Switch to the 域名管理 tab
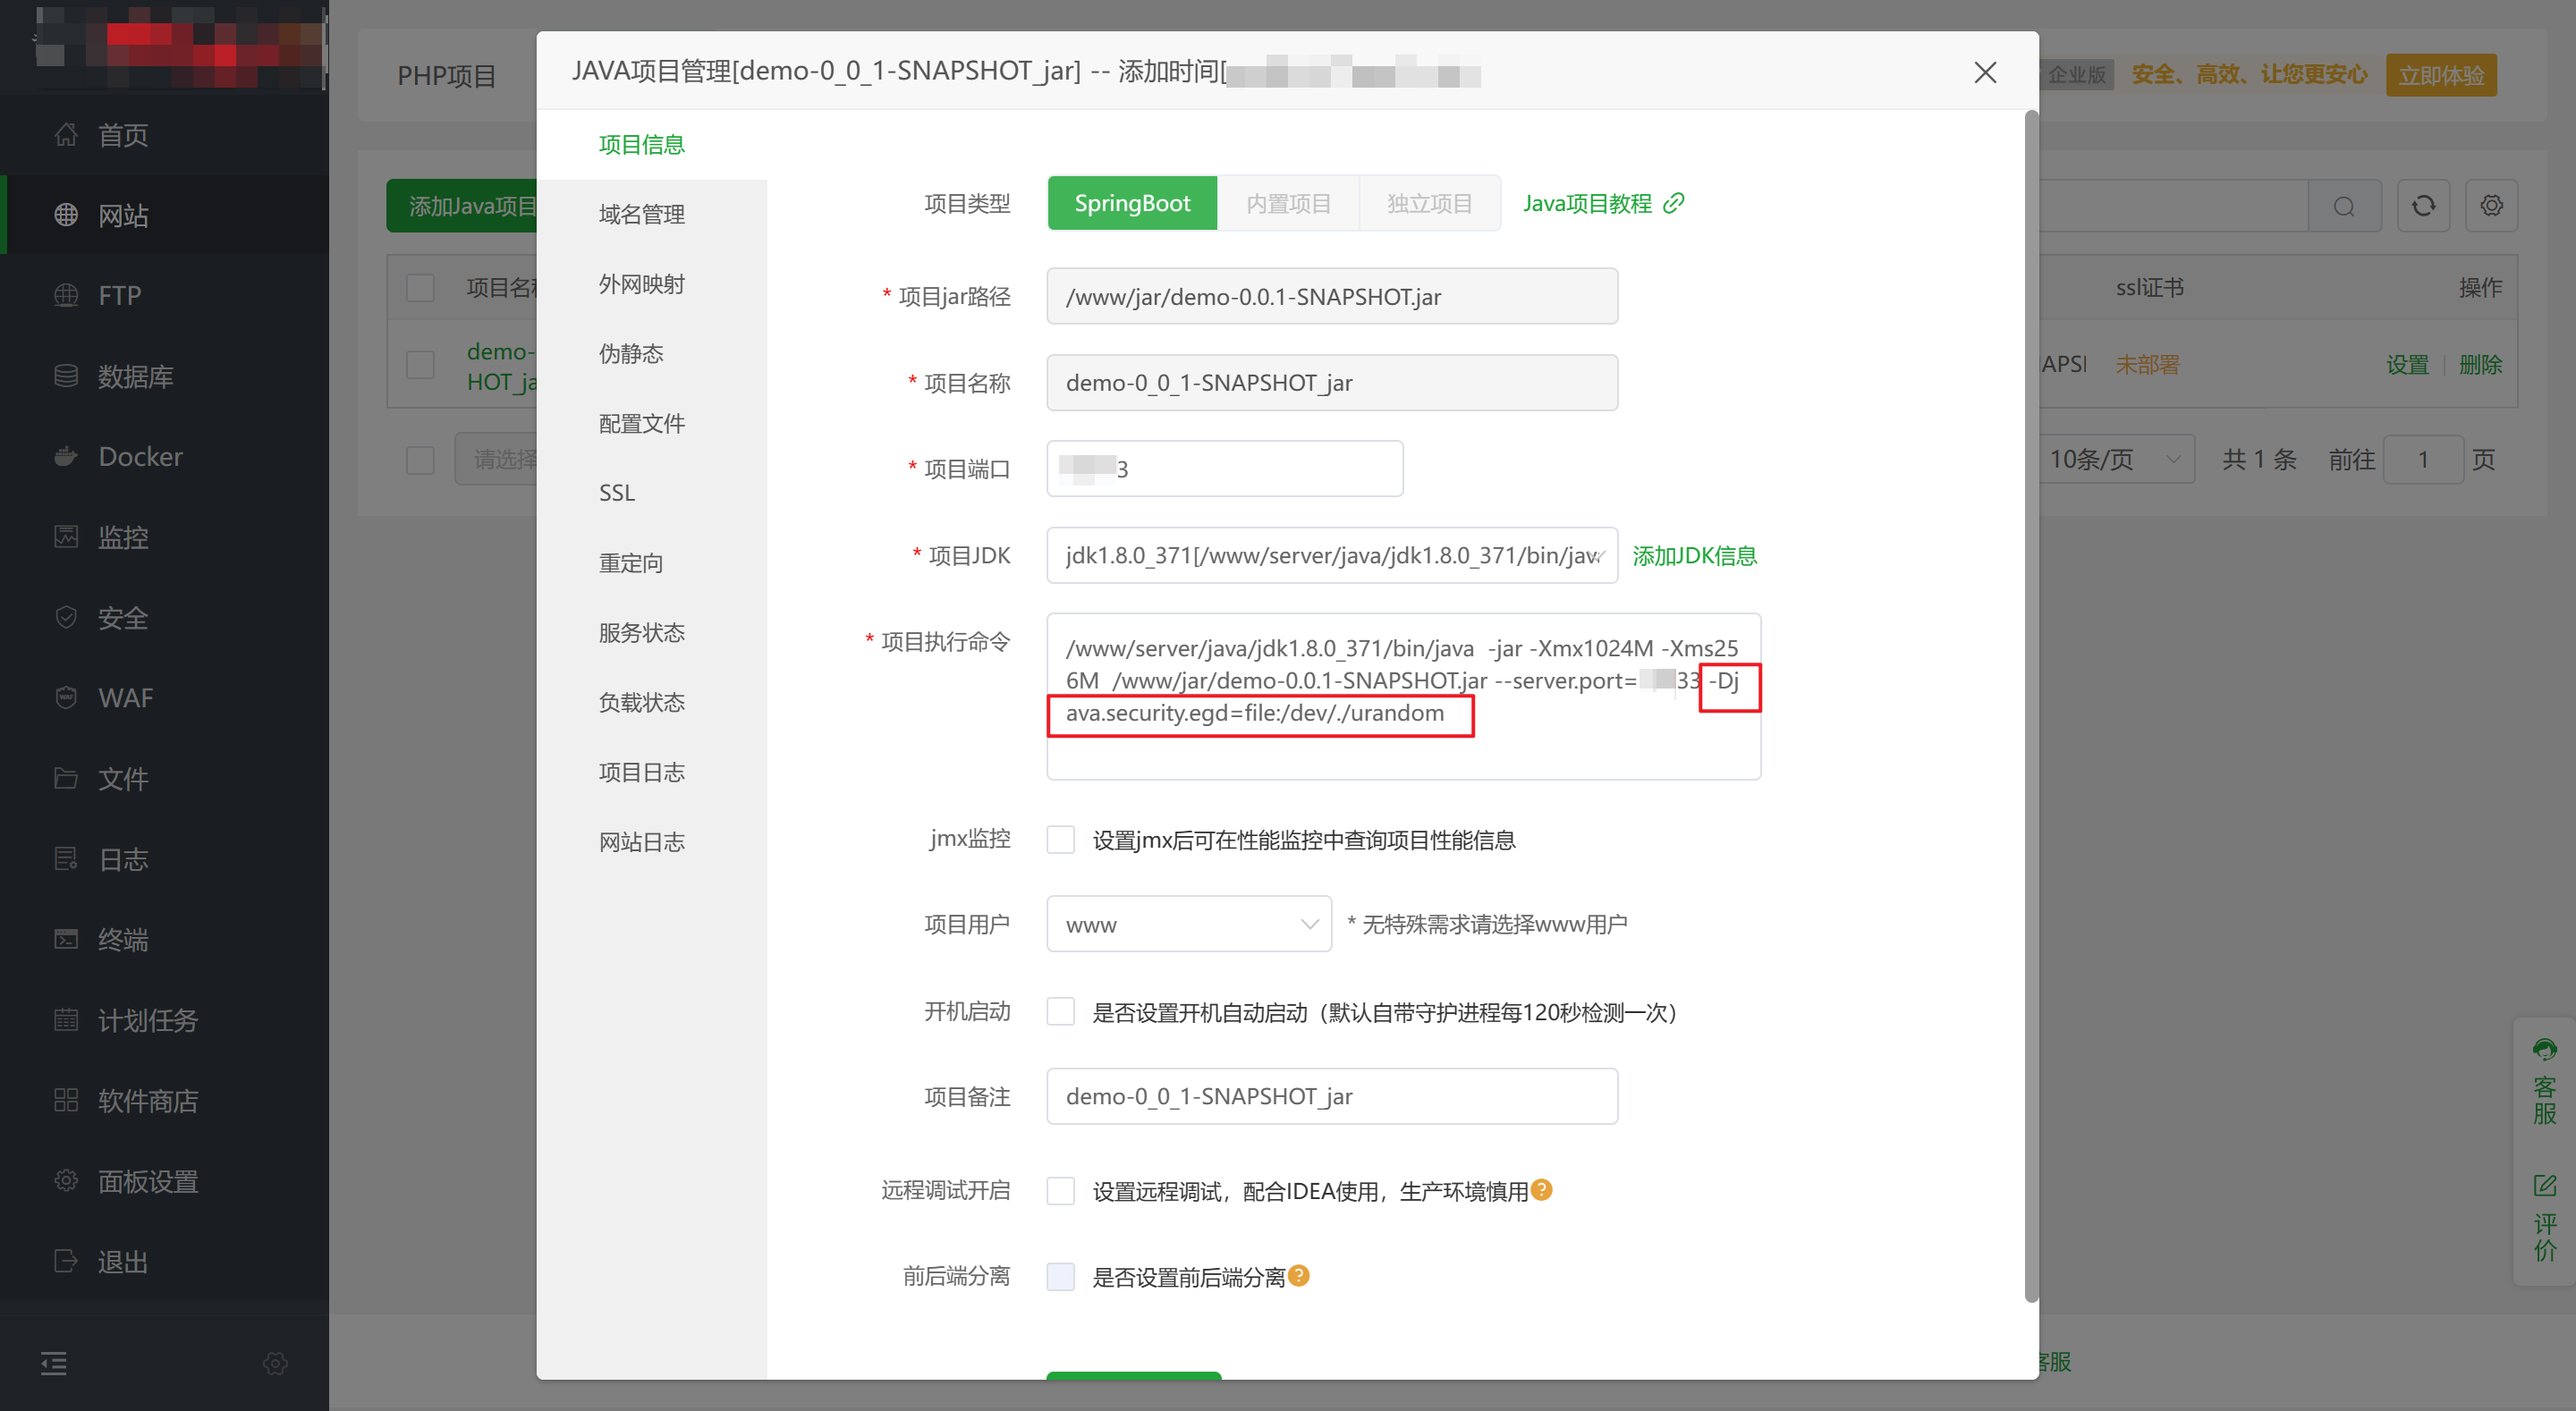The image size is (2576, 1411). tap(641, 214)
